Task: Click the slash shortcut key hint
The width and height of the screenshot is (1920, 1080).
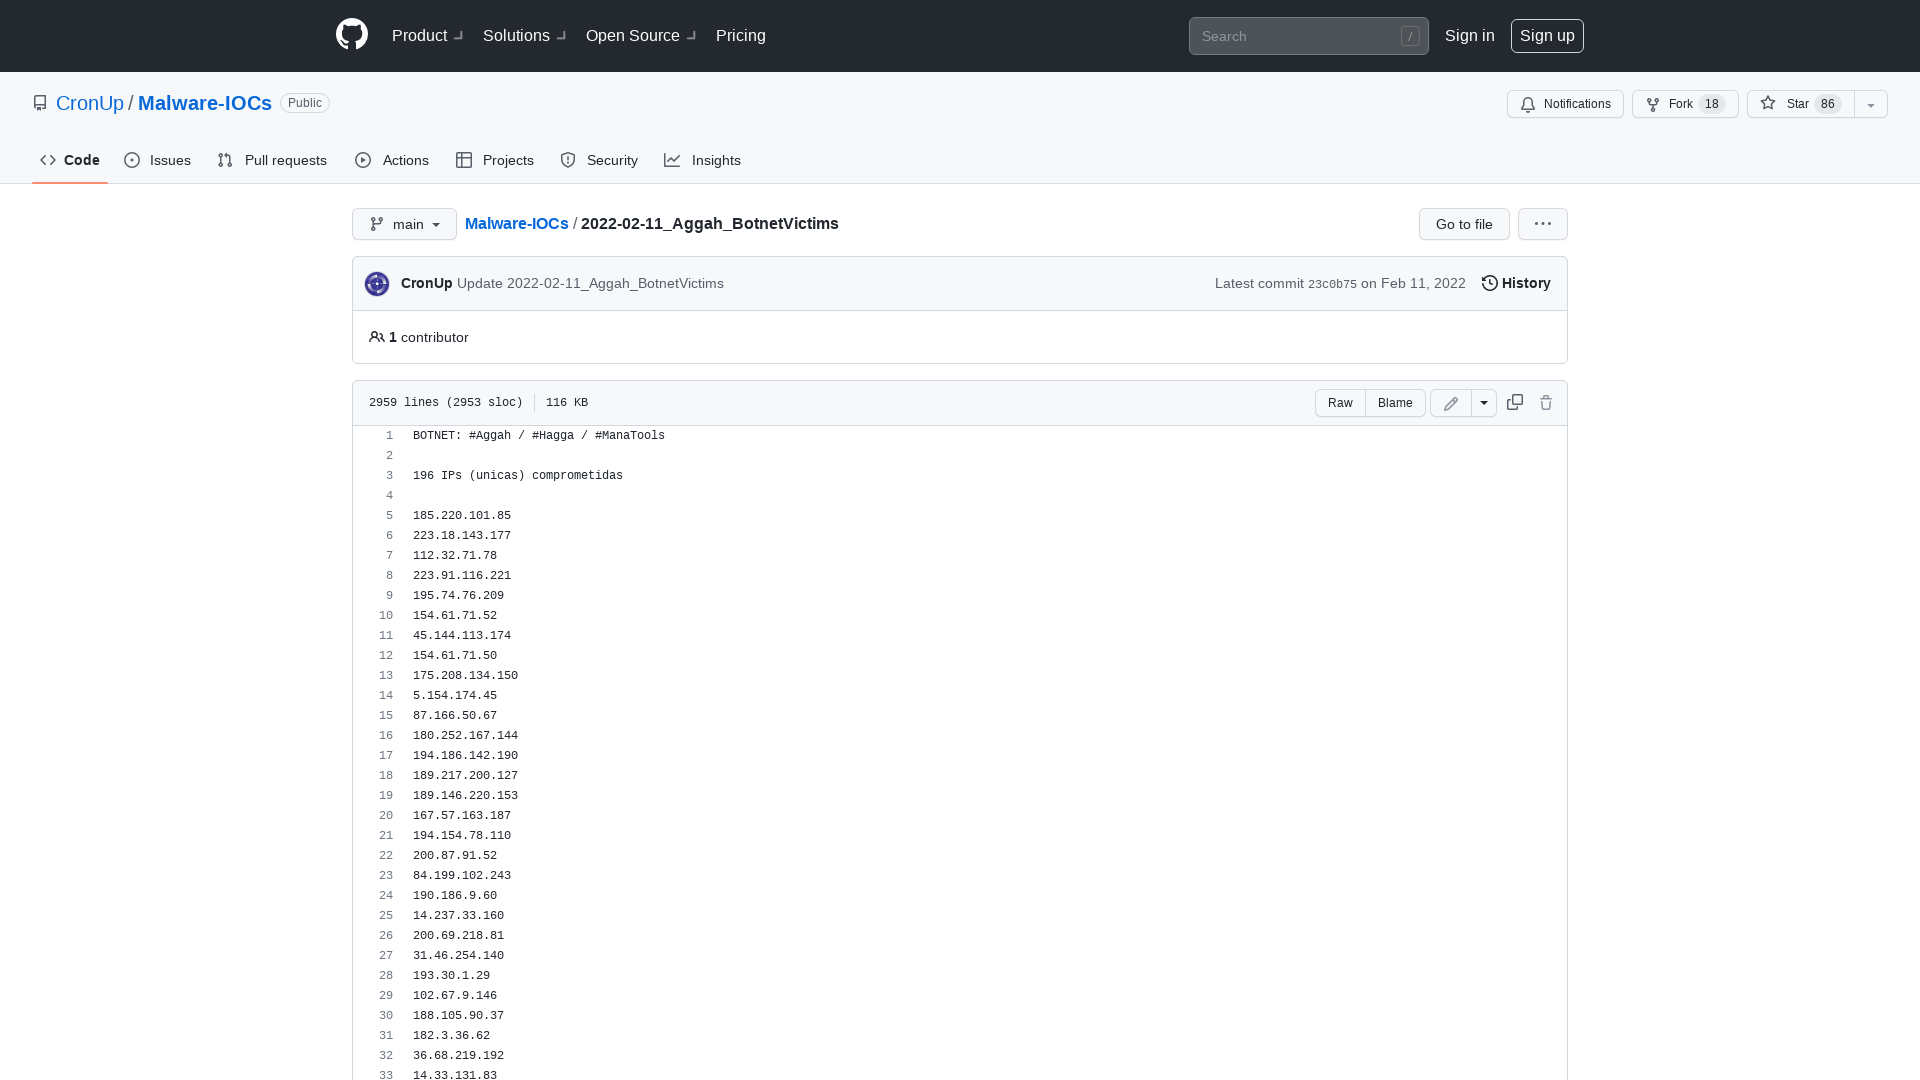Action: pyautogui.click(x=1410, y=36)
